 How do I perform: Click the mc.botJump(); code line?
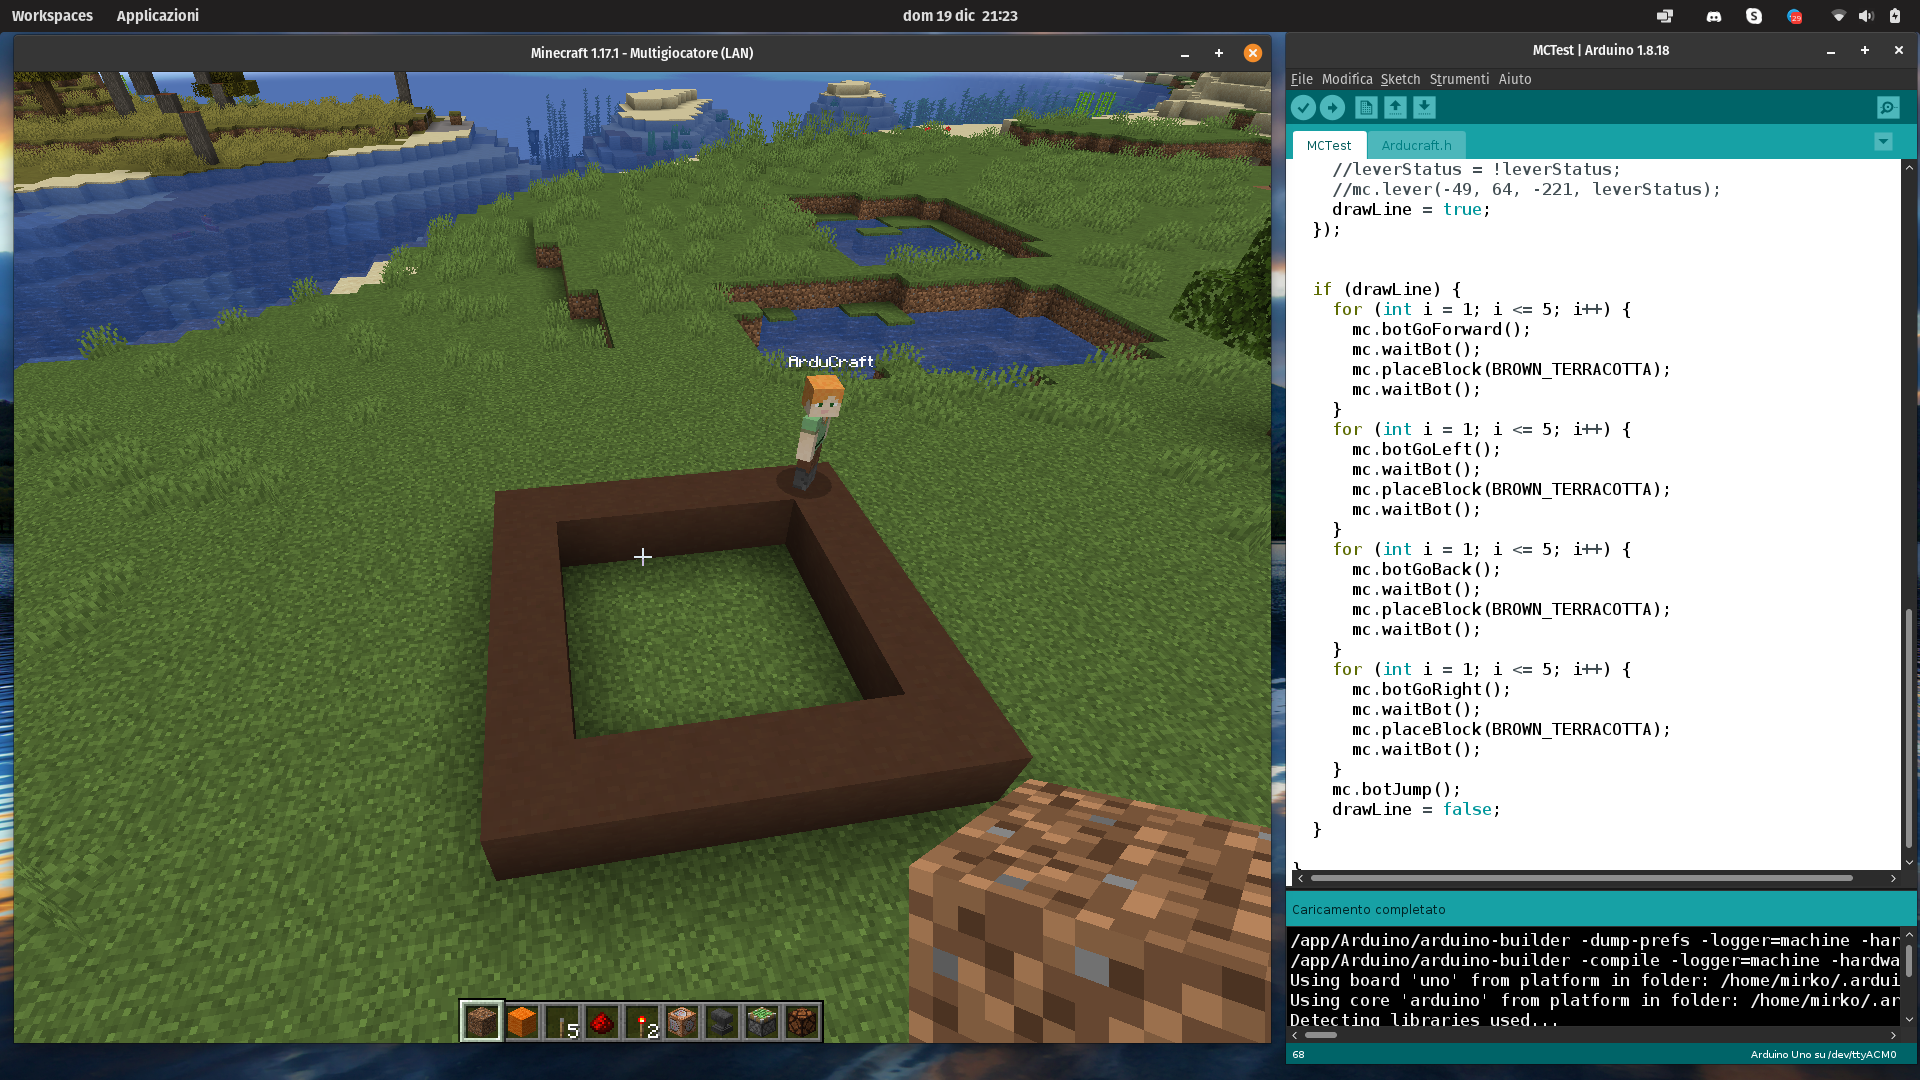(1396, 789)
